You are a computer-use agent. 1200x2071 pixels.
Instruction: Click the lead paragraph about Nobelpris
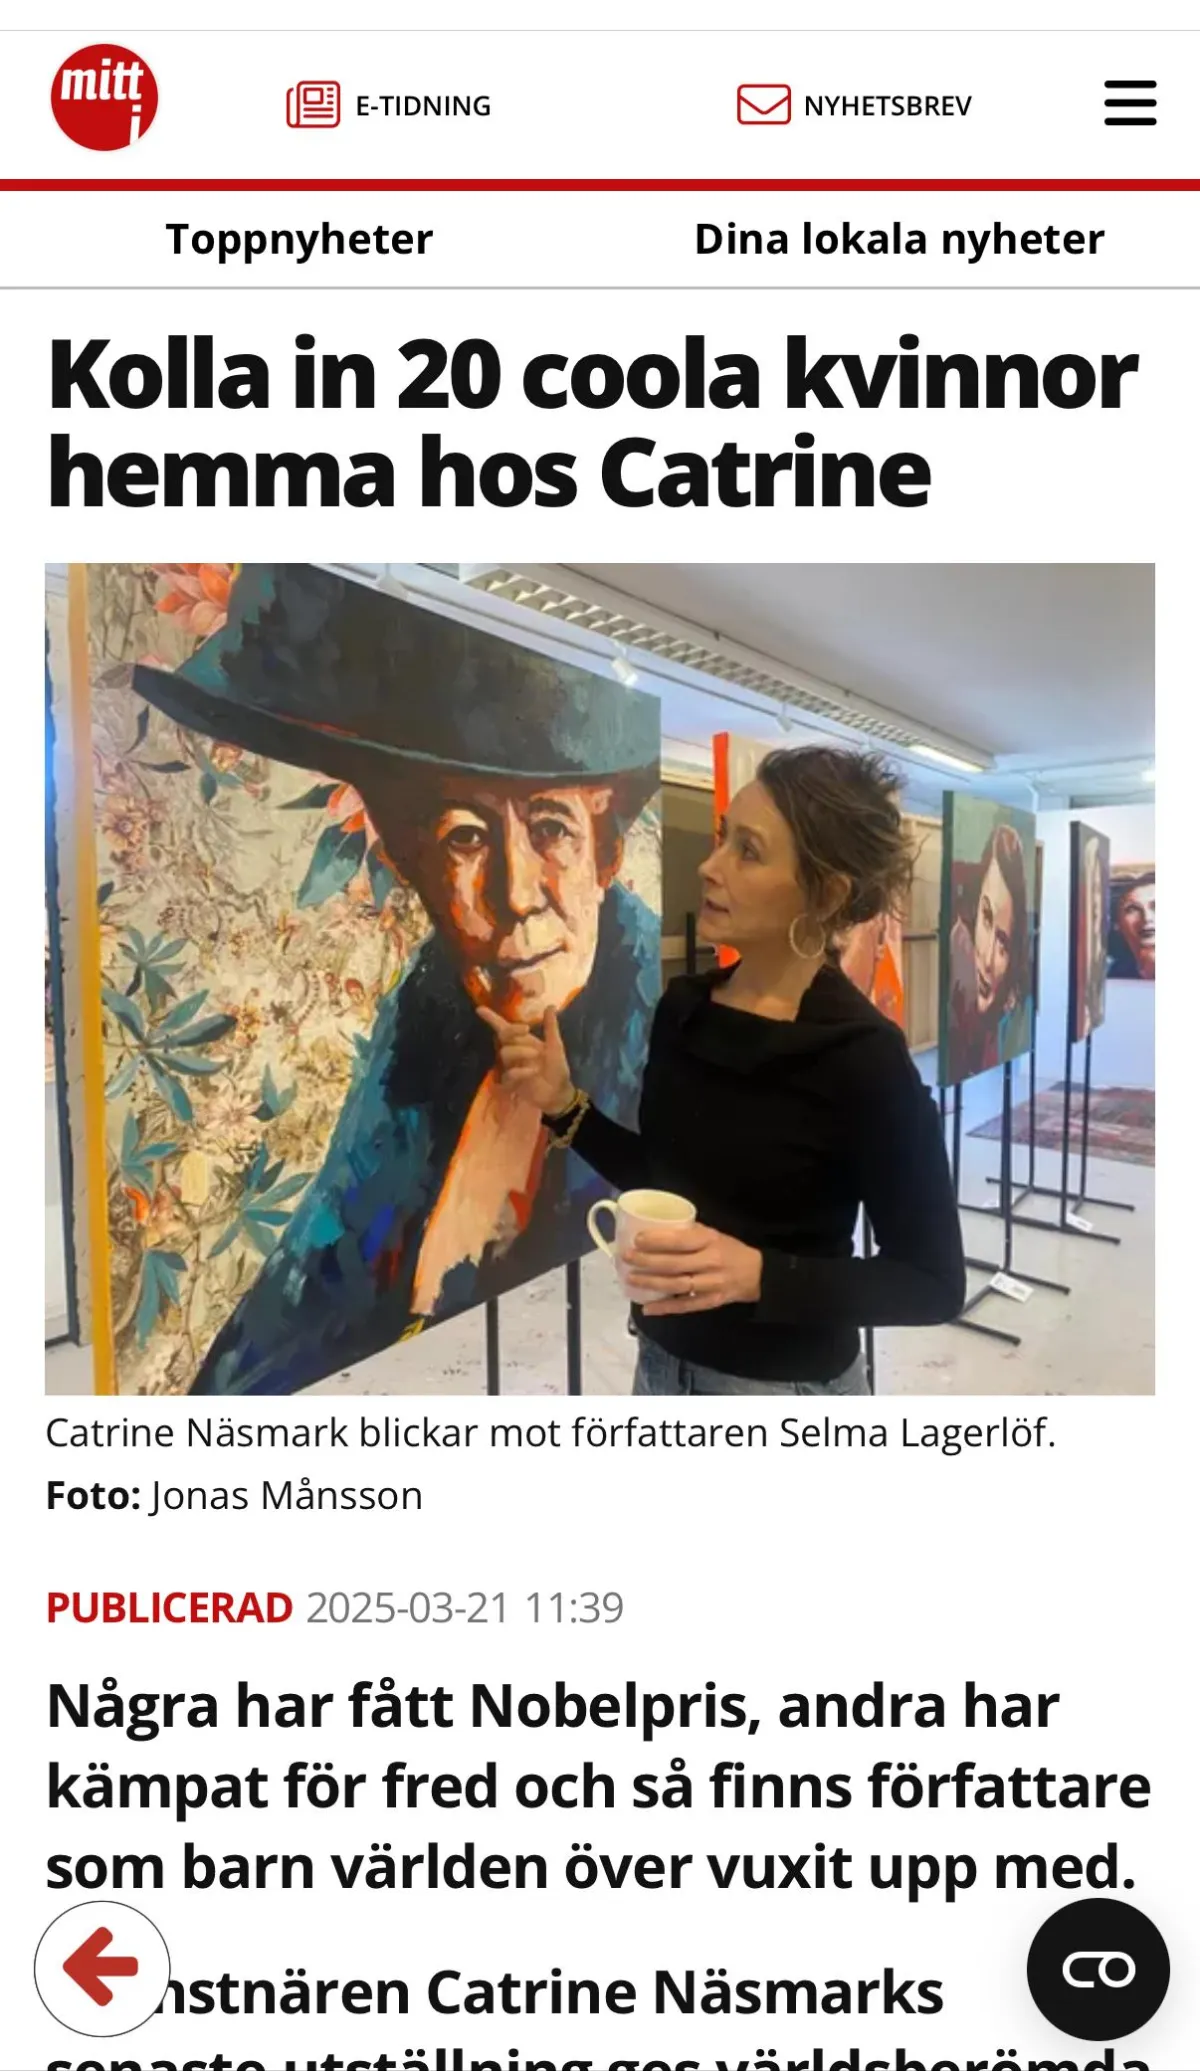[598, 1786]
